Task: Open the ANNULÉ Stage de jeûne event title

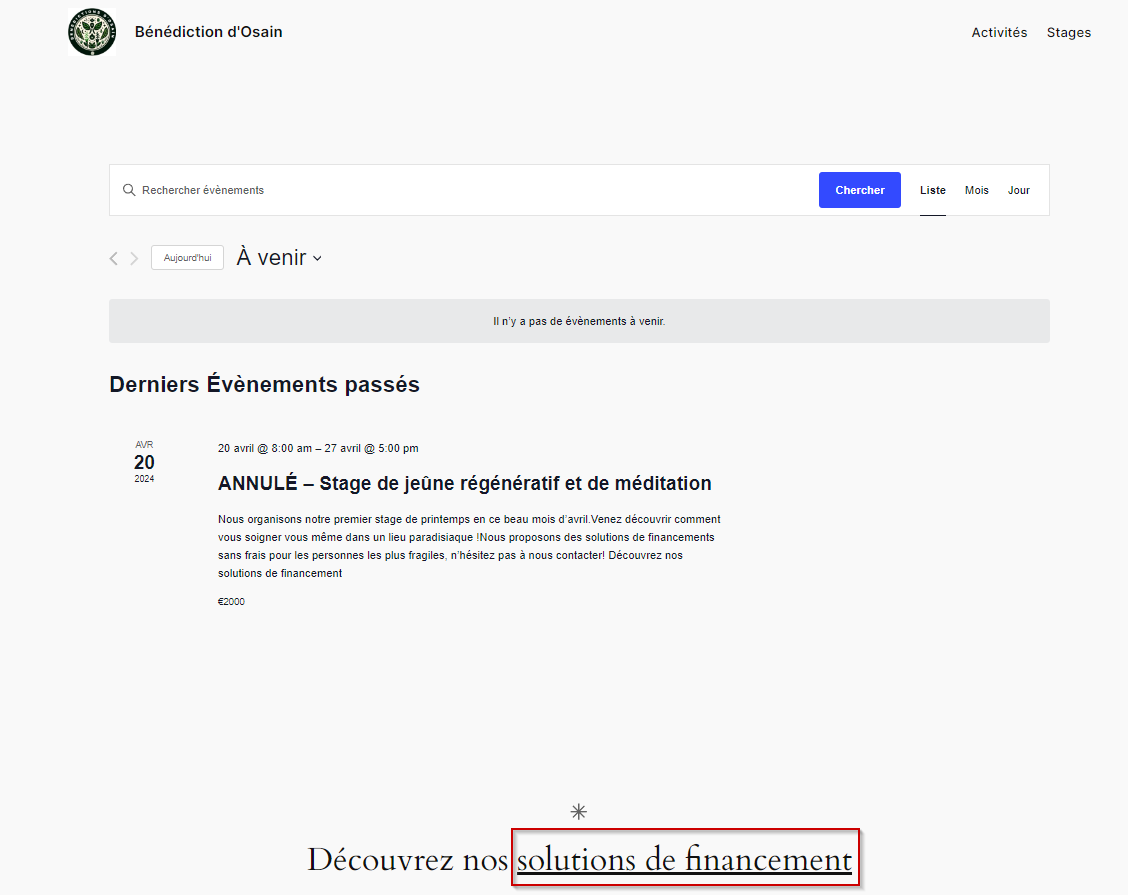Action: [464, 484]
